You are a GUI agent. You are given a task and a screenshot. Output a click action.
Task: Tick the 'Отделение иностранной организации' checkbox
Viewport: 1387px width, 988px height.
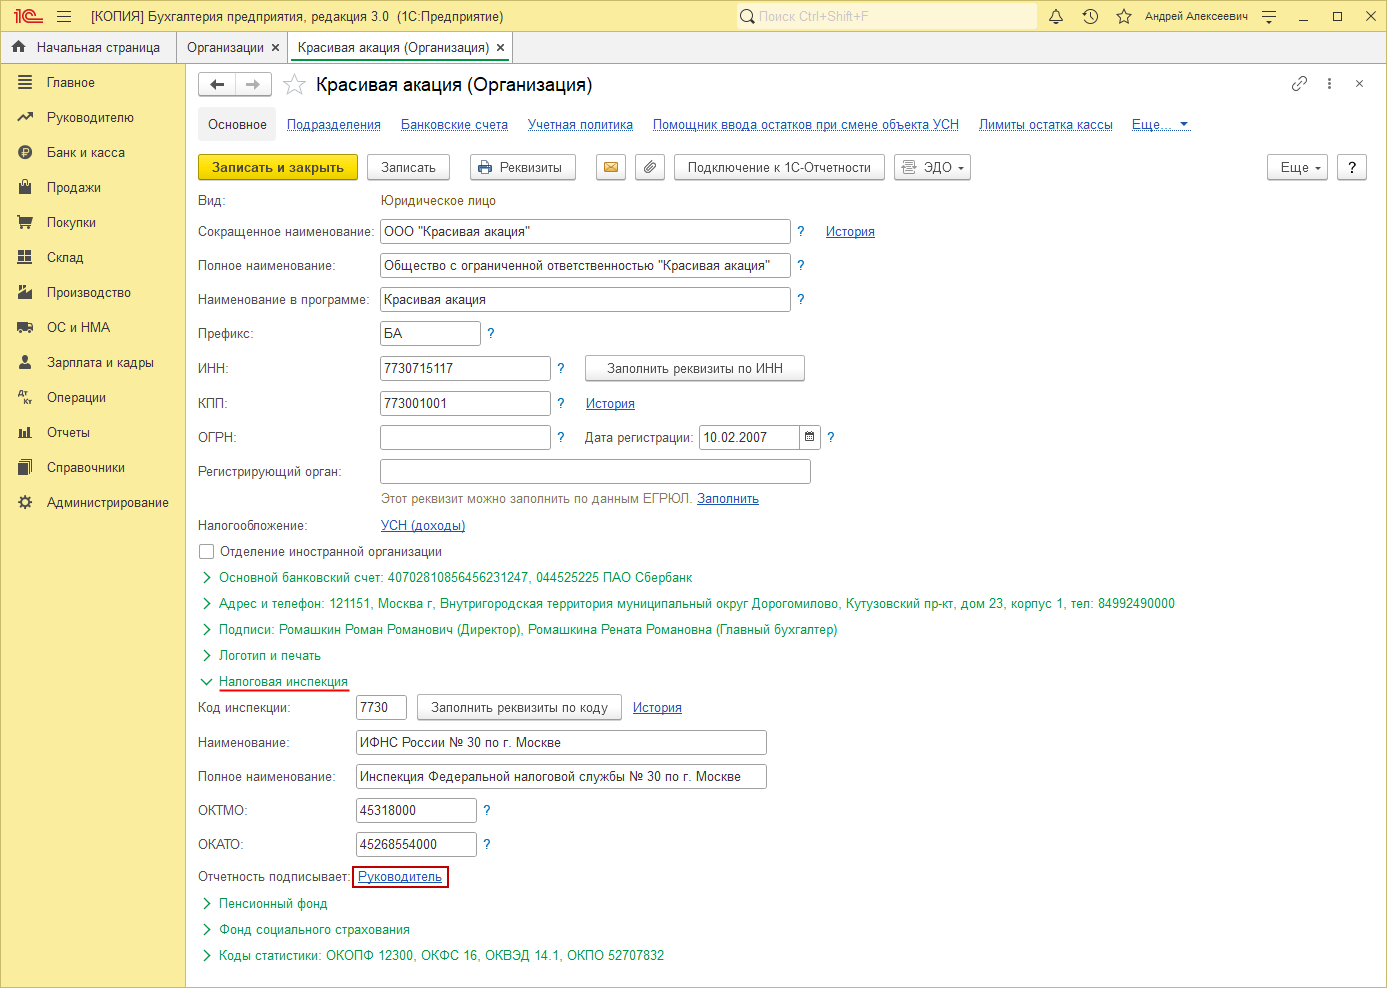pyautogui.click(x=207, y=552)
